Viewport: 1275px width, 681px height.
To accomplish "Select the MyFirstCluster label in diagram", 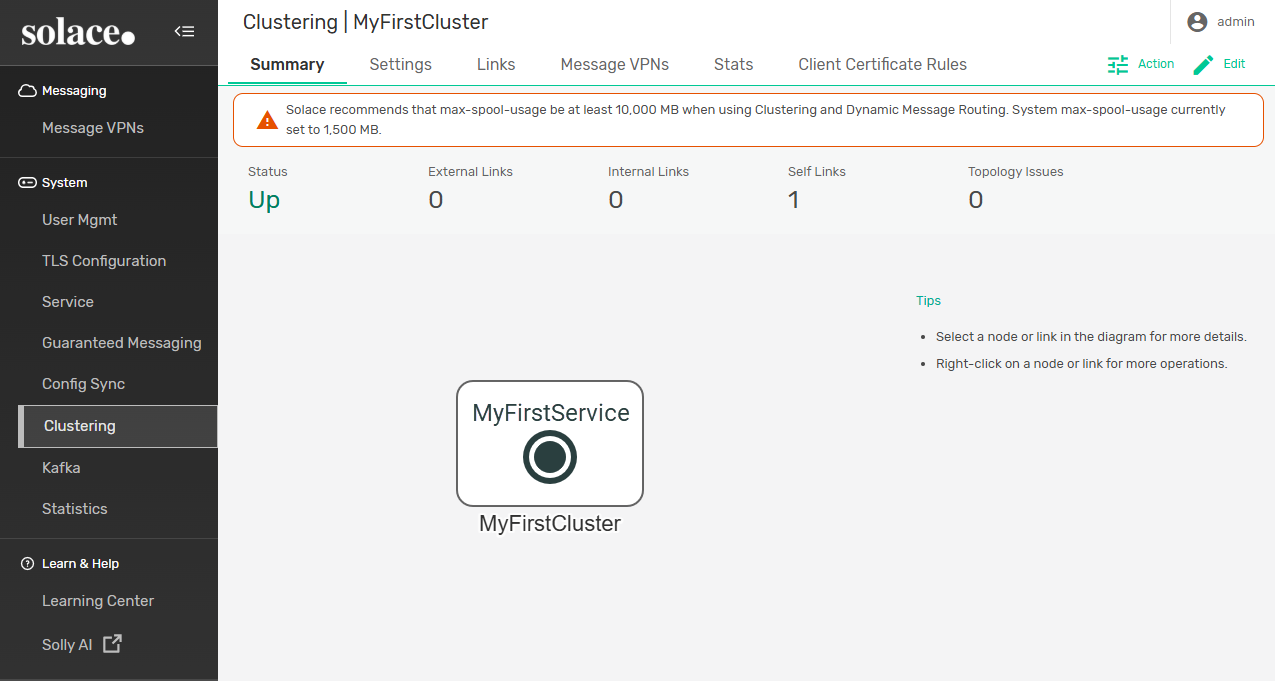I will point(550,523).
